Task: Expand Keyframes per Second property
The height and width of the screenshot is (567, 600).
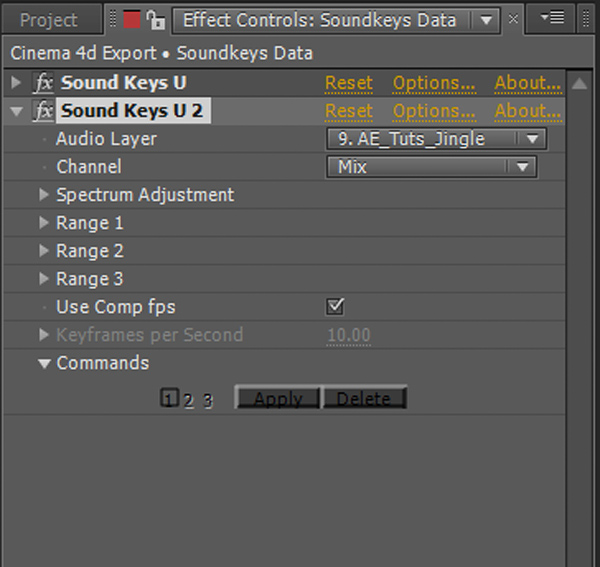Action: coord(44,335)
